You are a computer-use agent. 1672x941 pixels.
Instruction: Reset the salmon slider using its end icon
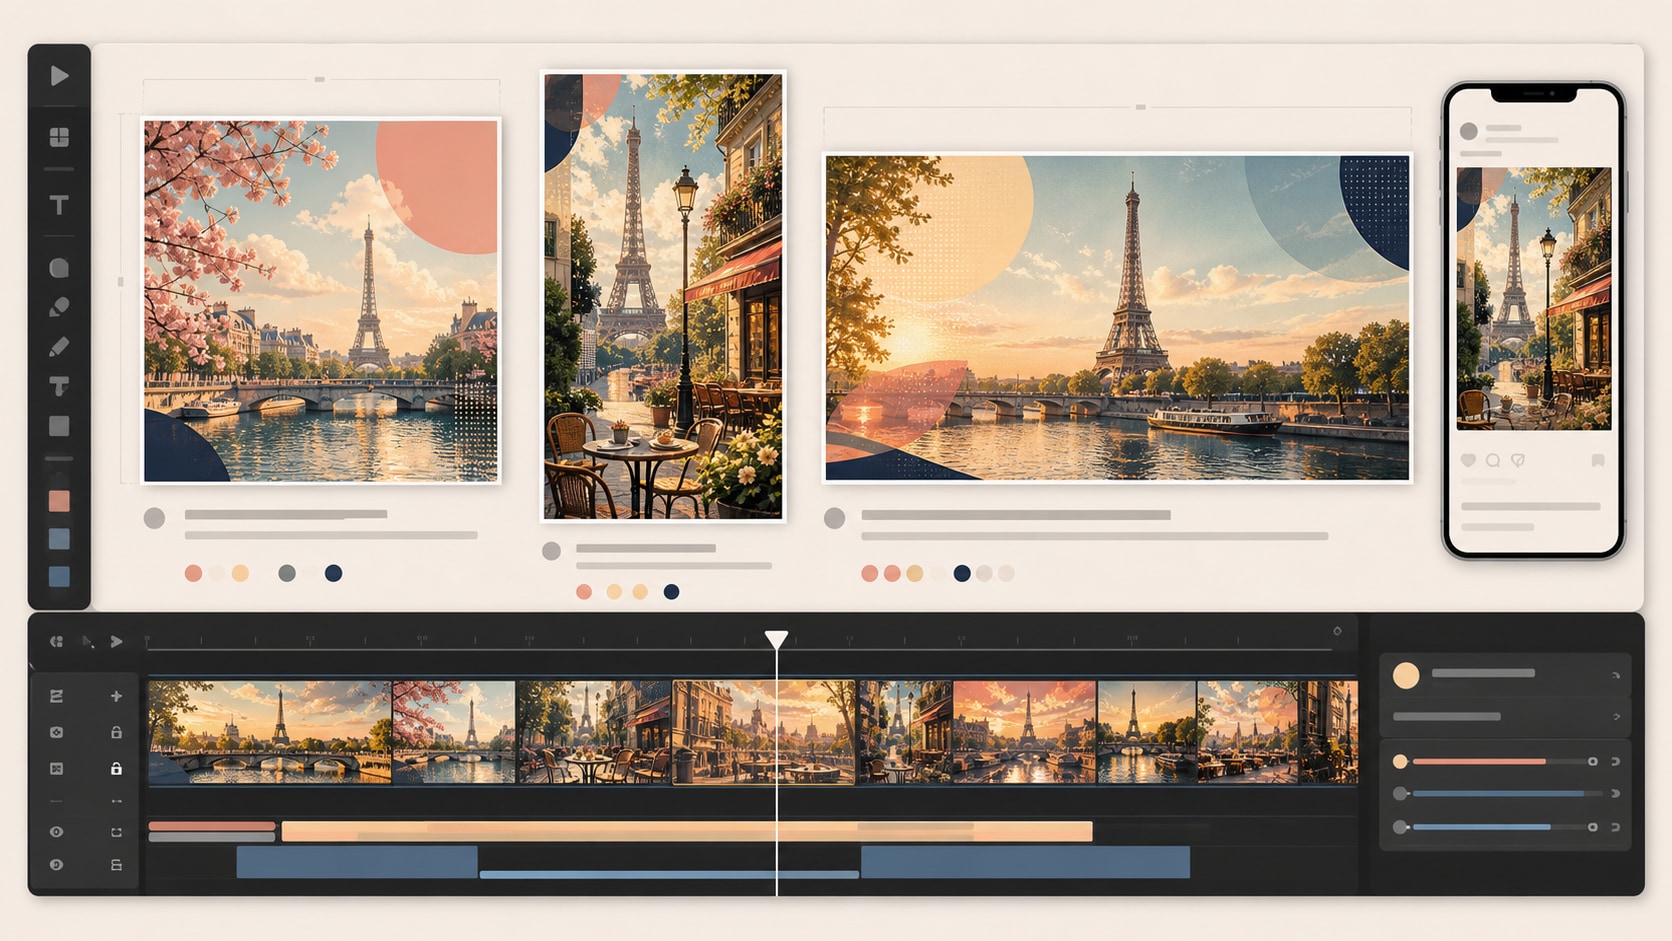coord(1616,762)
